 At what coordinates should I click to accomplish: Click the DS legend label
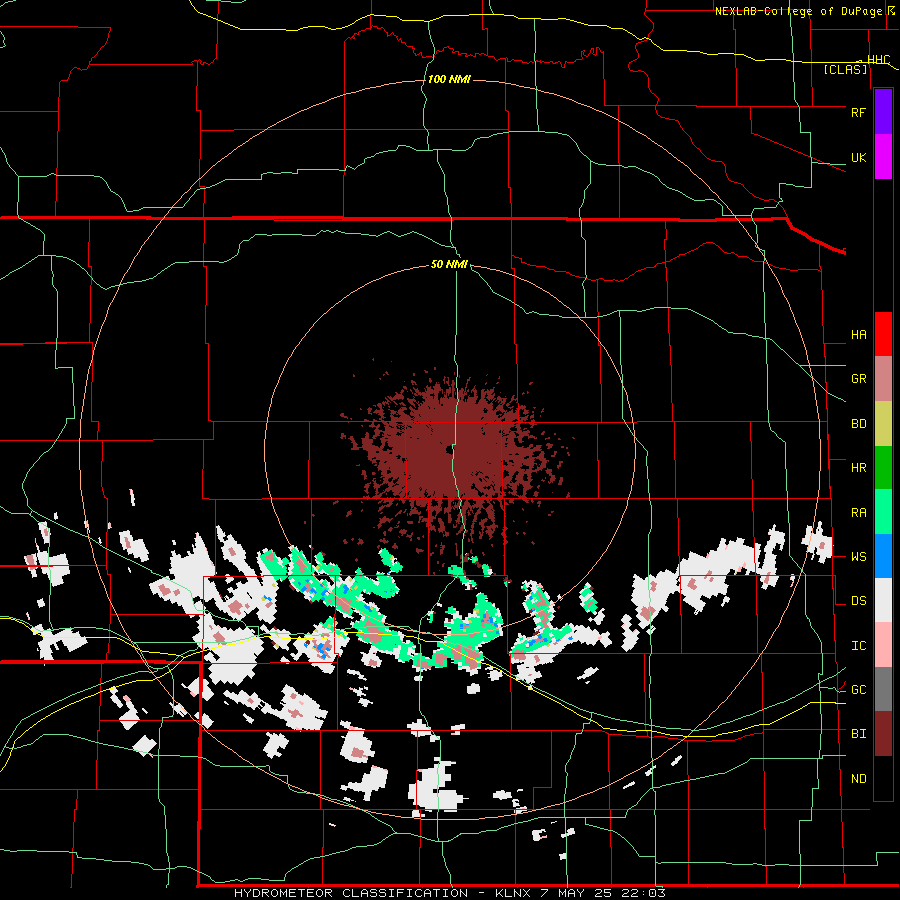click(858, 601)
